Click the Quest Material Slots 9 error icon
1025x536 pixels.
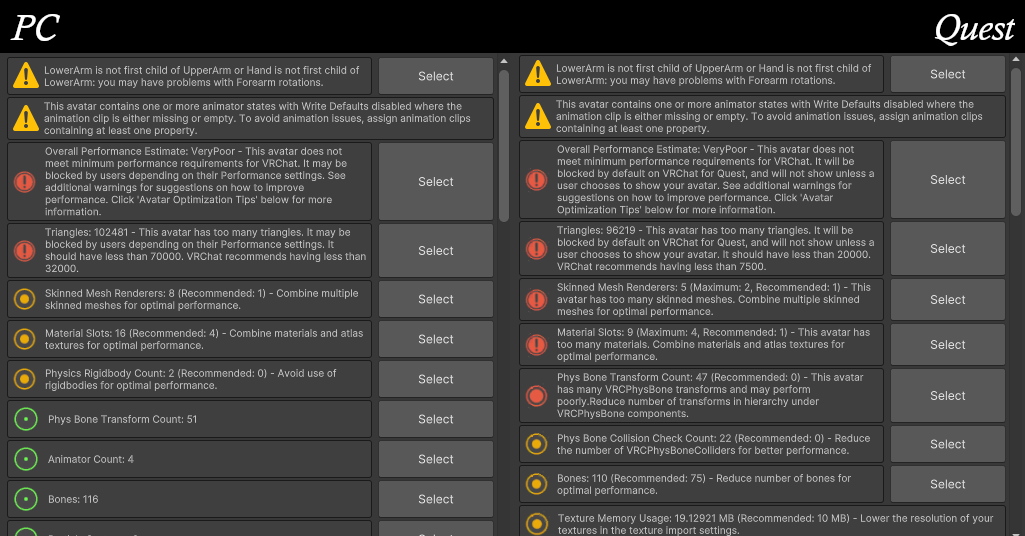click(537, 344)
